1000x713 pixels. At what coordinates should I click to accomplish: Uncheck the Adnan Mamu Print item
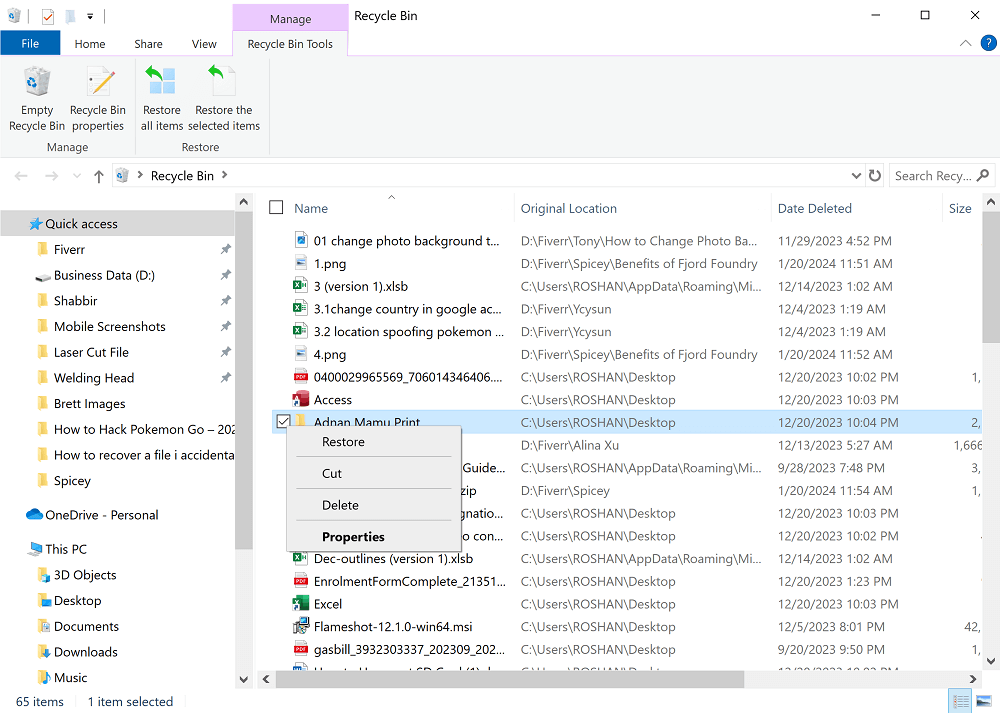(x=283, y=421)
